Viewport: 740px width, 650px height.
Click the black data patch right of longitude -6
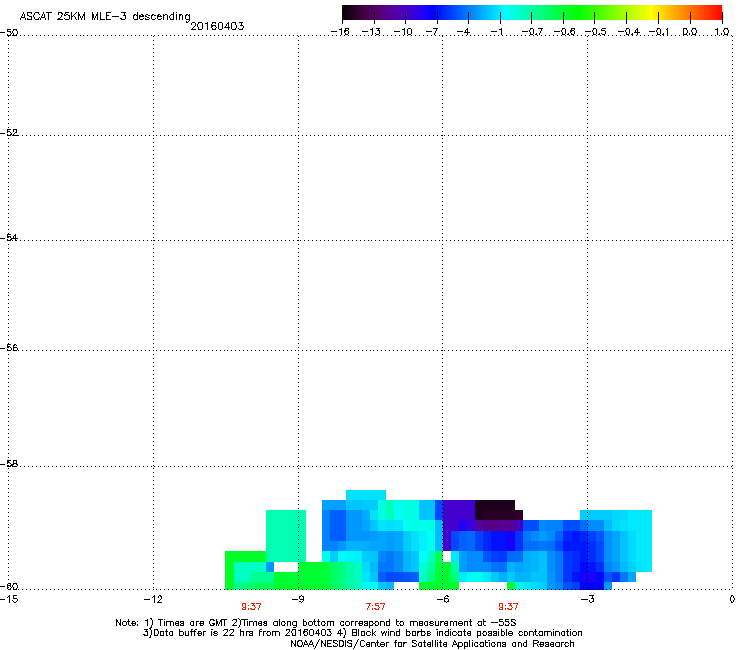(496, 510)
